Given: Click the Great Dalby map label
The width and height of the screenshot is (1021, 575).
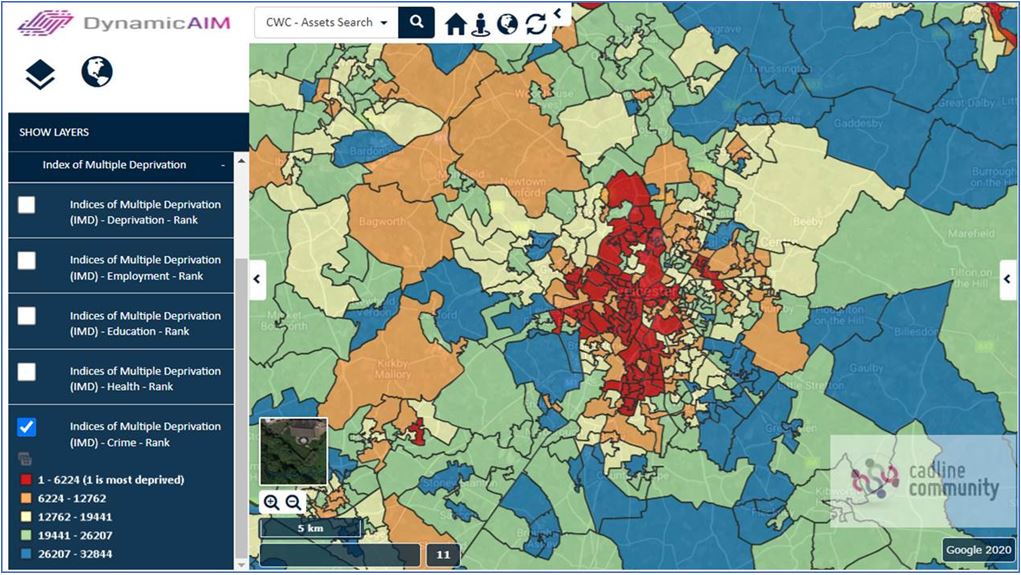Looking at the screenshot, I should pyautogui.click(x=966, y=102).
